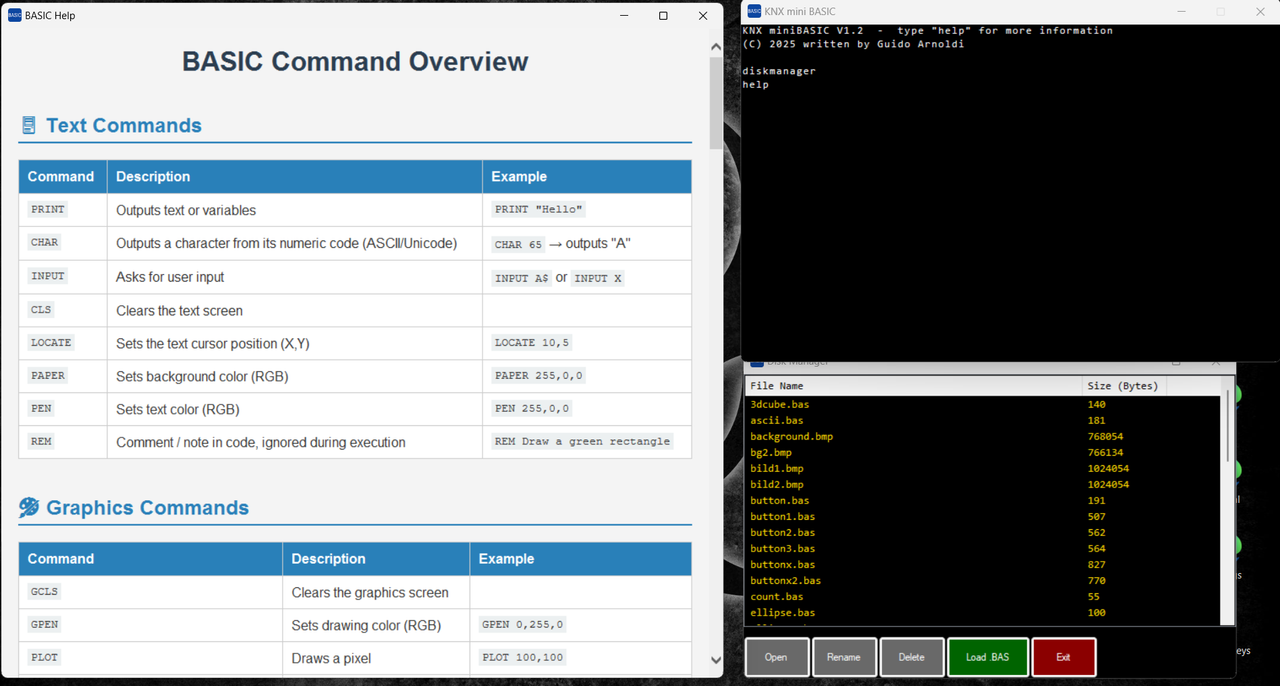Viewport: 1280px width, 686px height.
Task: Click the "help" line in the BASIC console
Action: click(756, 85)
